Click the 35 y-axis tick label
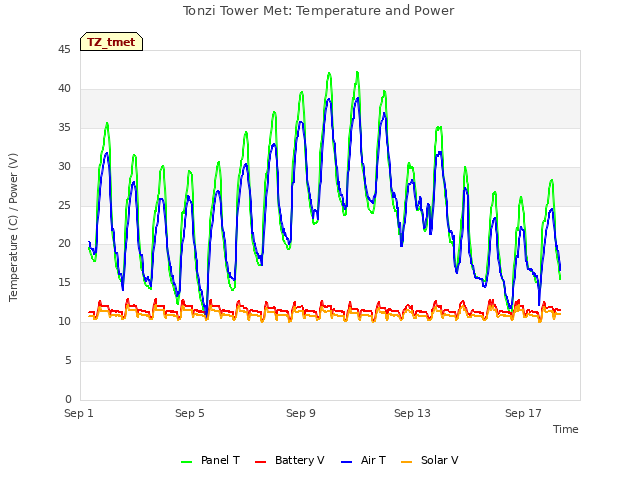Image resolution: width=640 pixels, height=480 pixels. coord(64,127)
